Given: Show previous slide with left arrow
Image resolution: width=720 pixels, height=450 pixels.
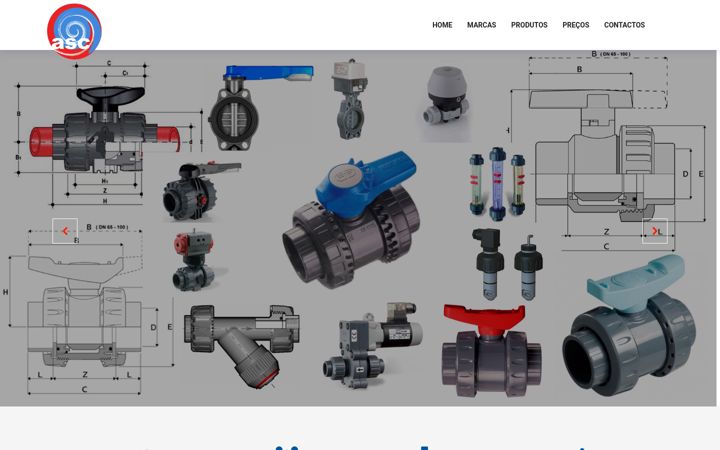Looking at the screenshot, I should click(x=65, y=231).
